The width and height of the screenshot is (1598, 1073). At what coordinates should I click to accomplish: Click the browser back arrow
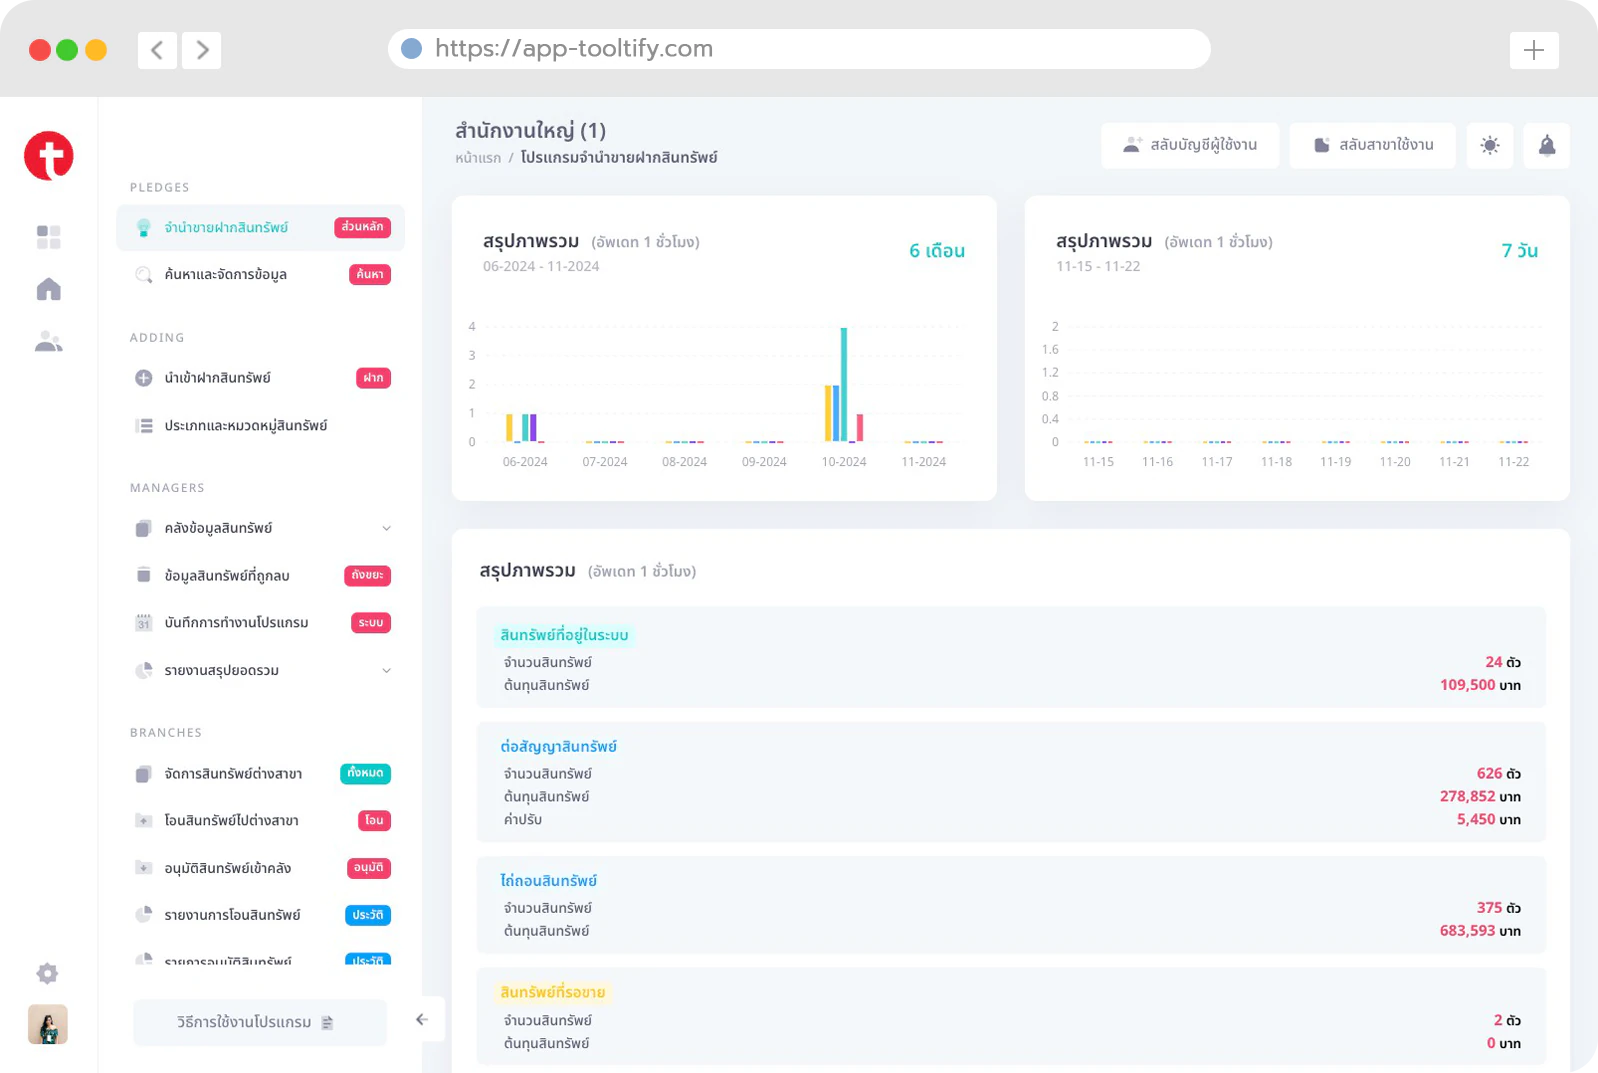coord(157,50)
